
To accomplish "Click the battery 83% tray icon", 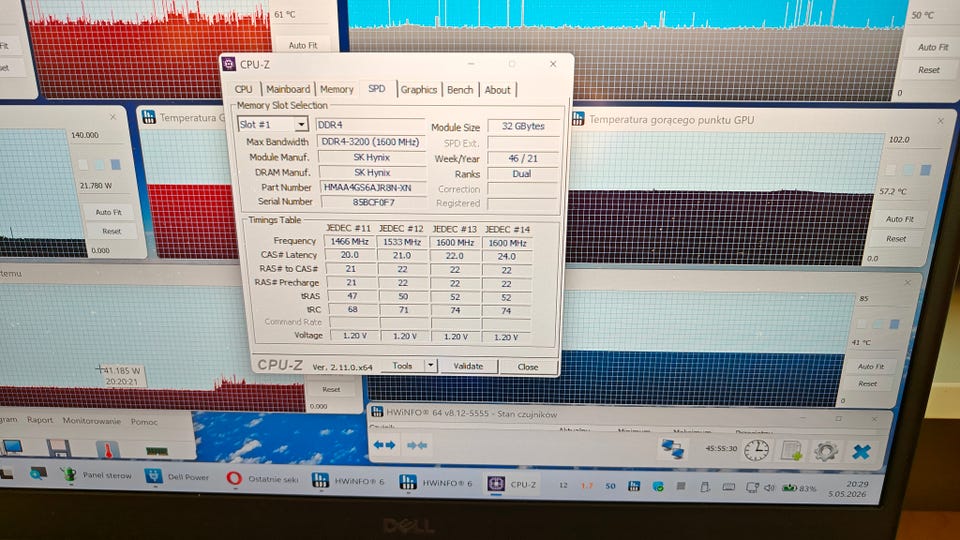I will tap(799, 488).
